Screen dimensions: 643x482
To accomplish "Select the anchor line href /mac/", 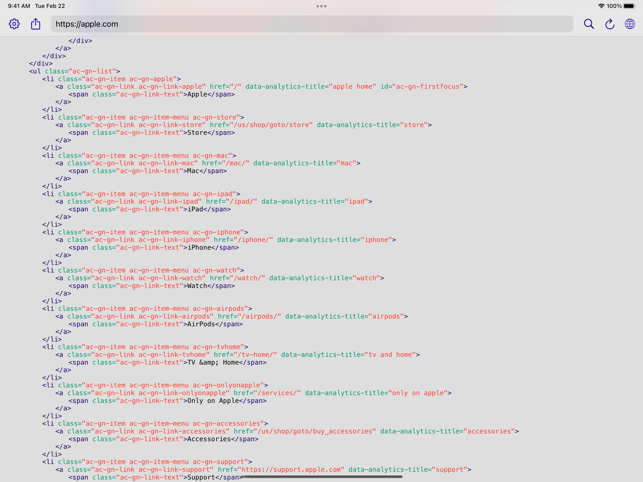I will pos(208,163).
